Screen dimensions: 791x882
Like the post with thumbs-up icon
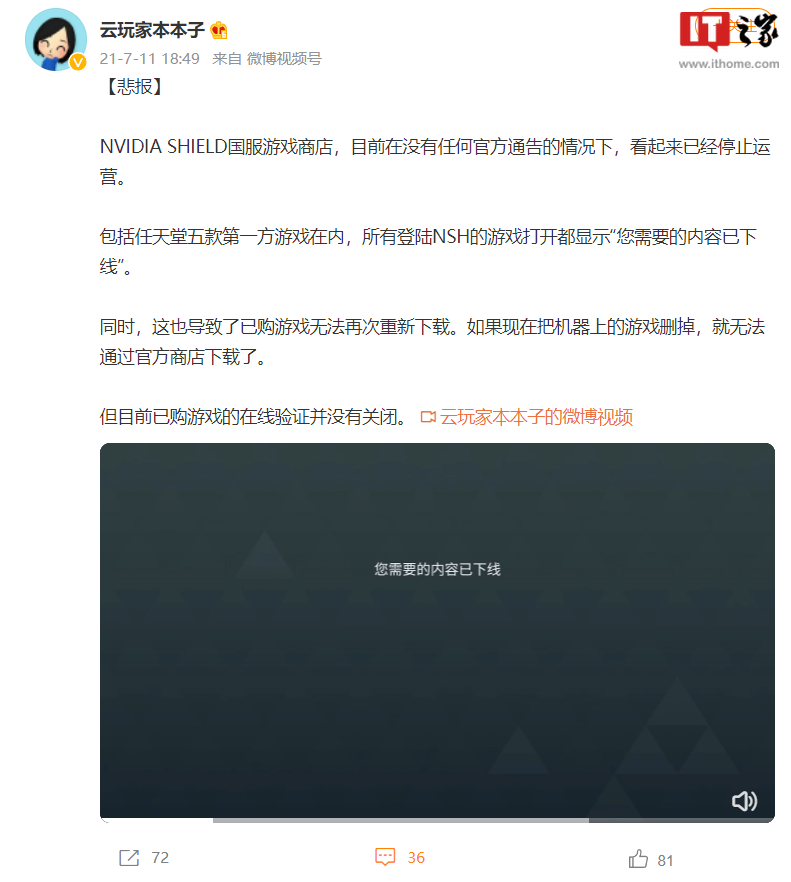(x=638, y=859)
